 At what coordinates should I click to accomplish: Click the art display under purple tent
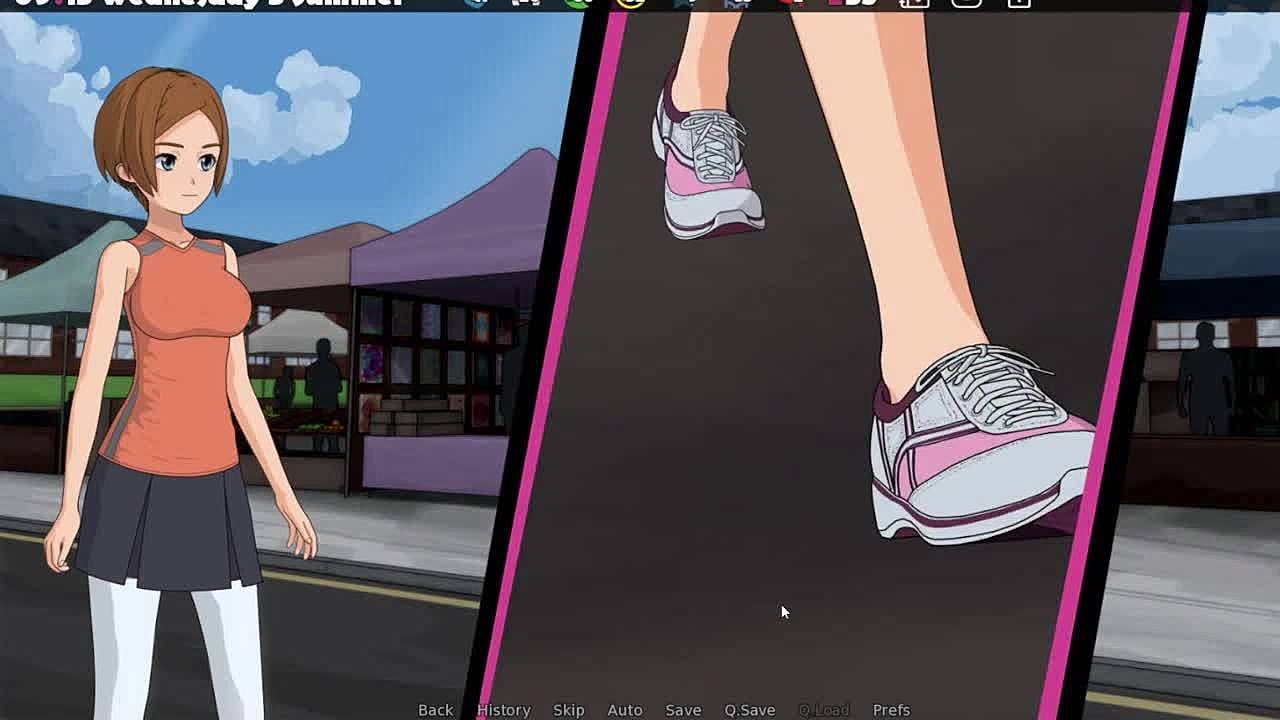430,350
